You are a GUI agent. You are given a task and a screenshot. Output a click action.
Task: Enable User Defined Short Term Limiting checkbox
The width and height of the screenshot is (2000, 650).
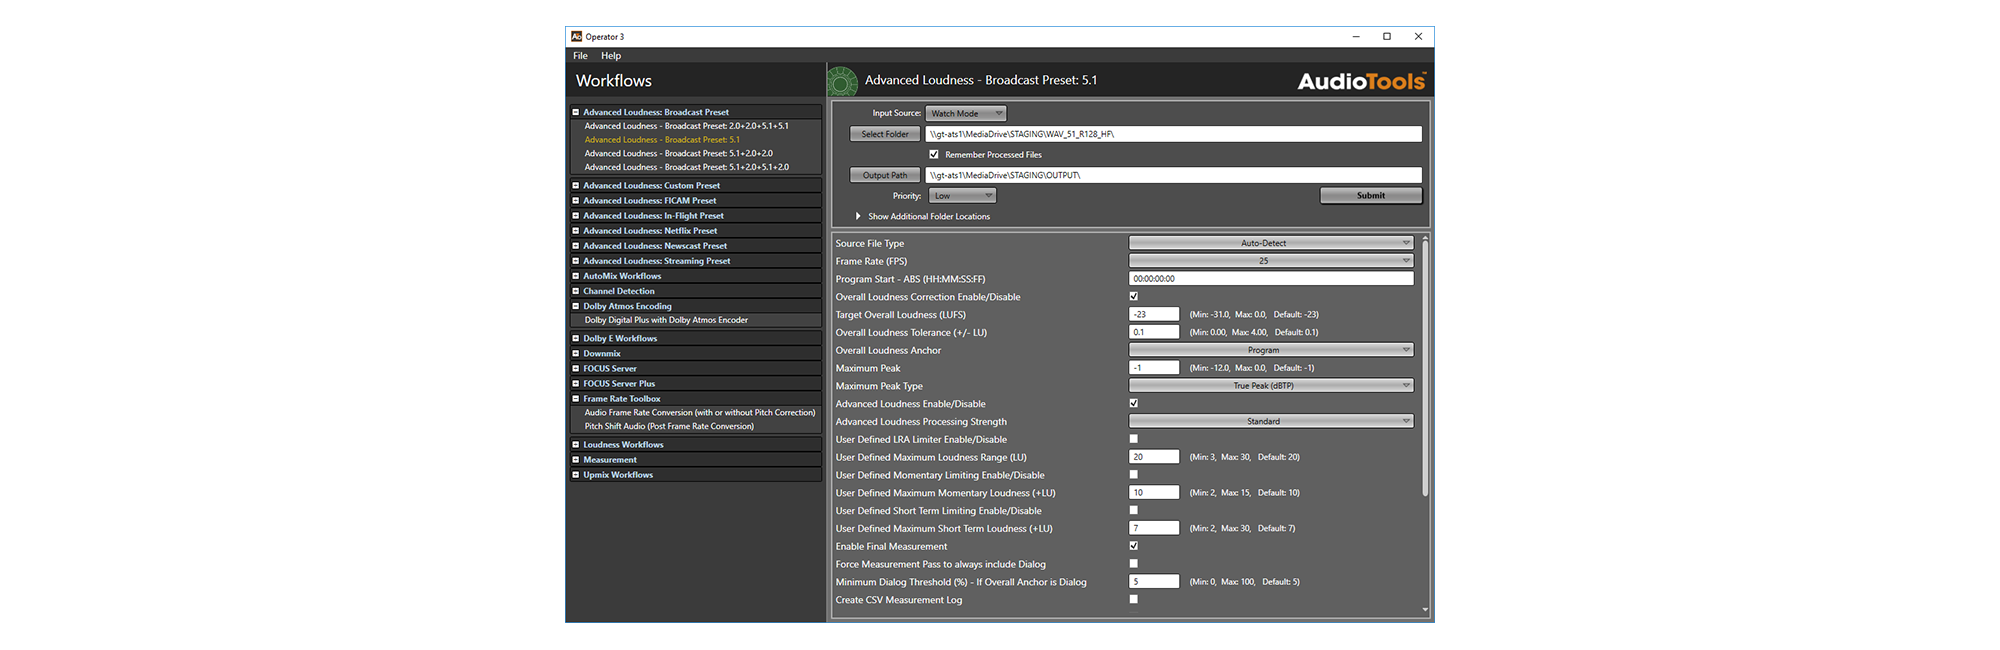[x=1134, y=510]
